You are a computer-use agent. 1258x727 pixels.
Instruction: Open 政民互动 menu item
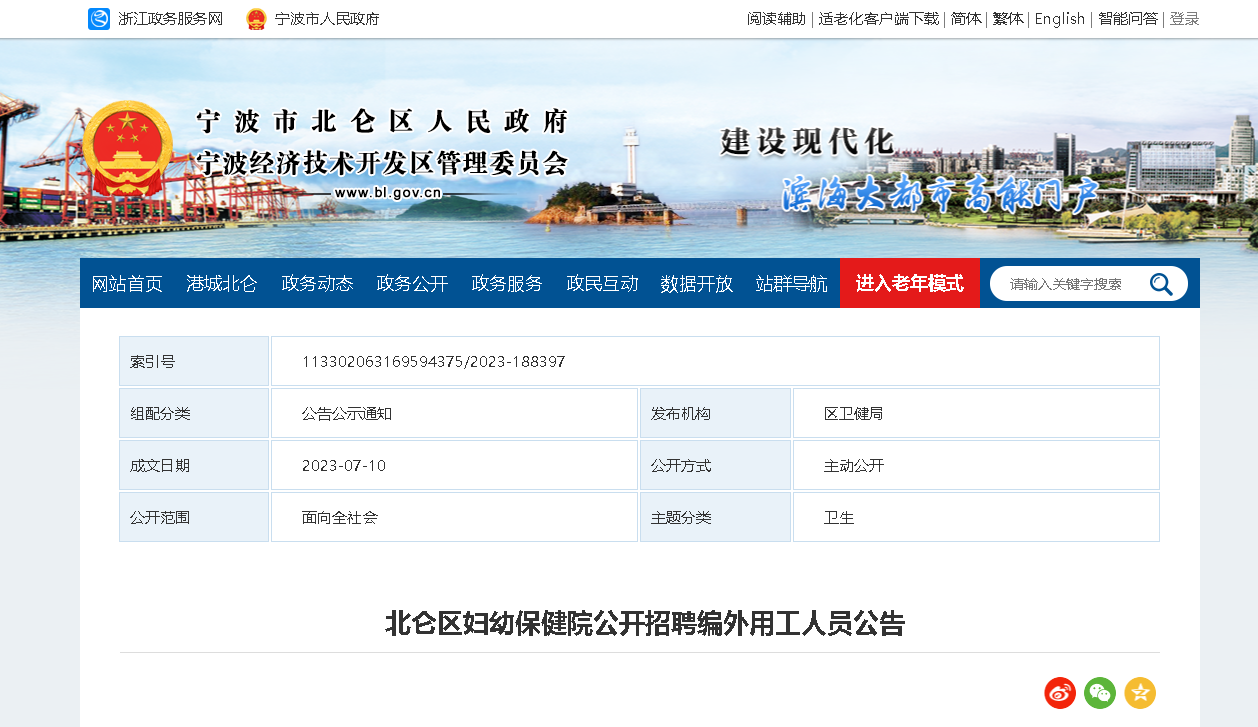click(602, 284)
